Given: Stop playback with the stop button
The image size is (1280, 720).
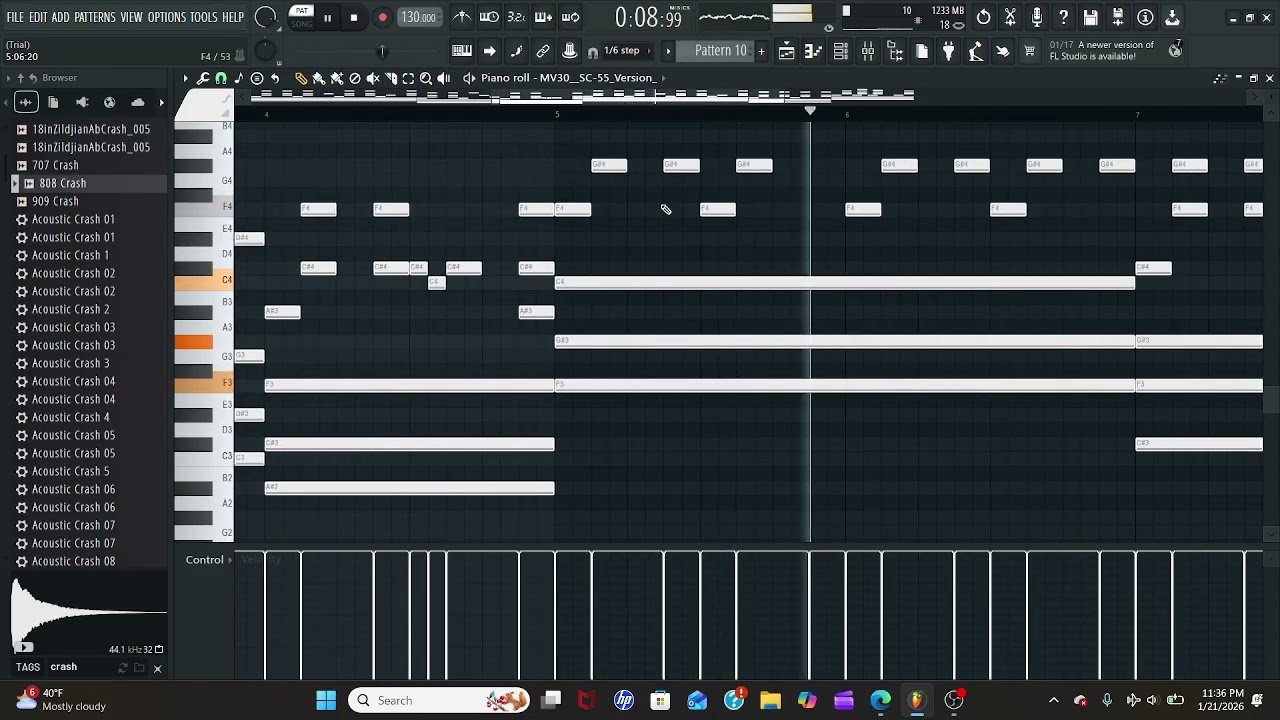Looking at the screenshot, I should pyautogui.click(x=354, y=18).
